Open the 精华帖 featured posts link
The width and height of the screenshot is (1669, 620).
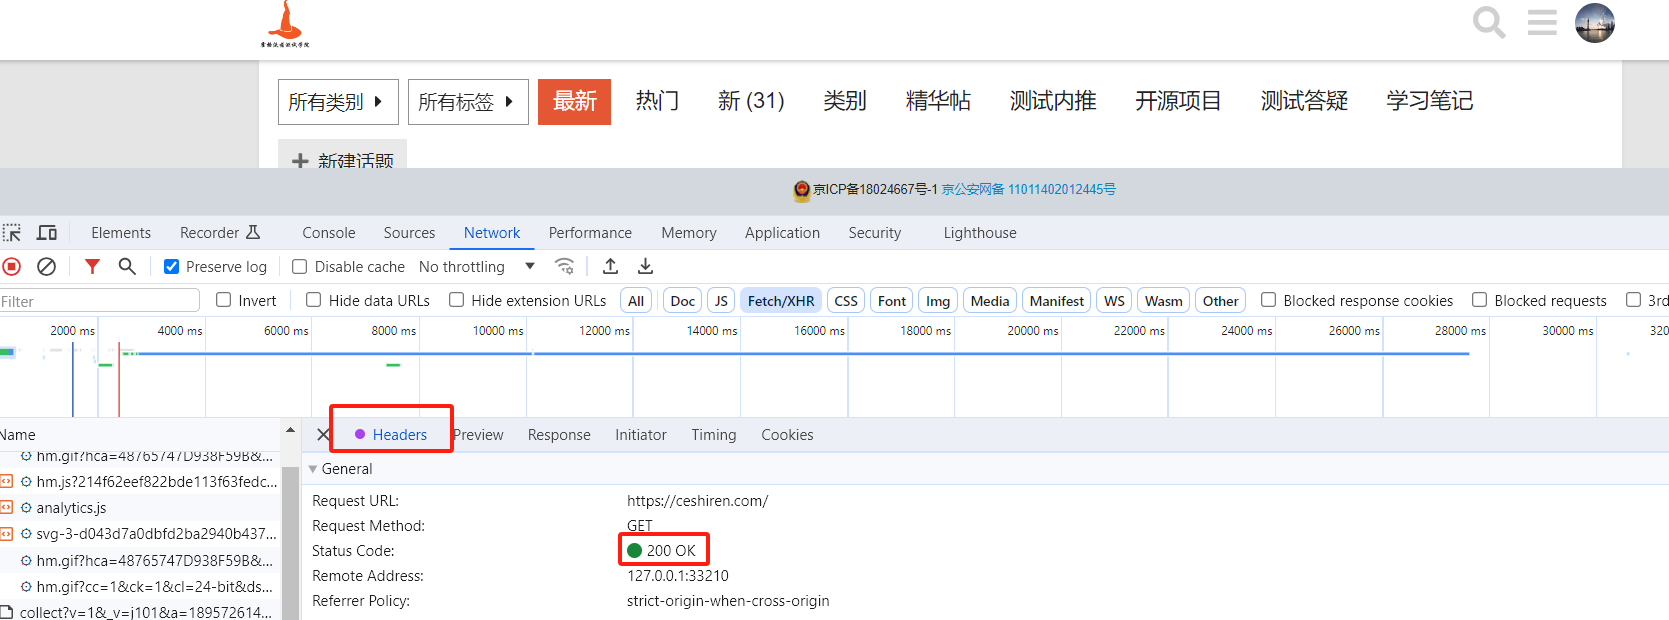938,101
